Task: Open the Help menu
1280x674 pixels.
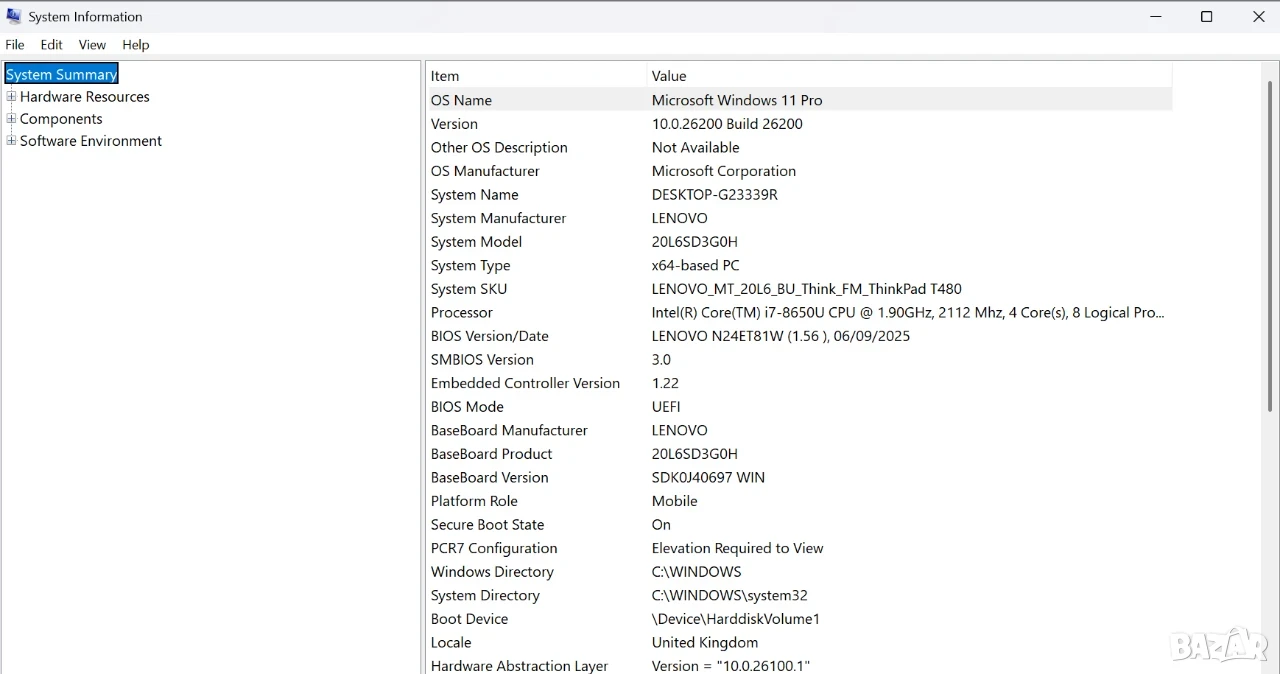Action: pyautogui.click(x=136, y=45)
